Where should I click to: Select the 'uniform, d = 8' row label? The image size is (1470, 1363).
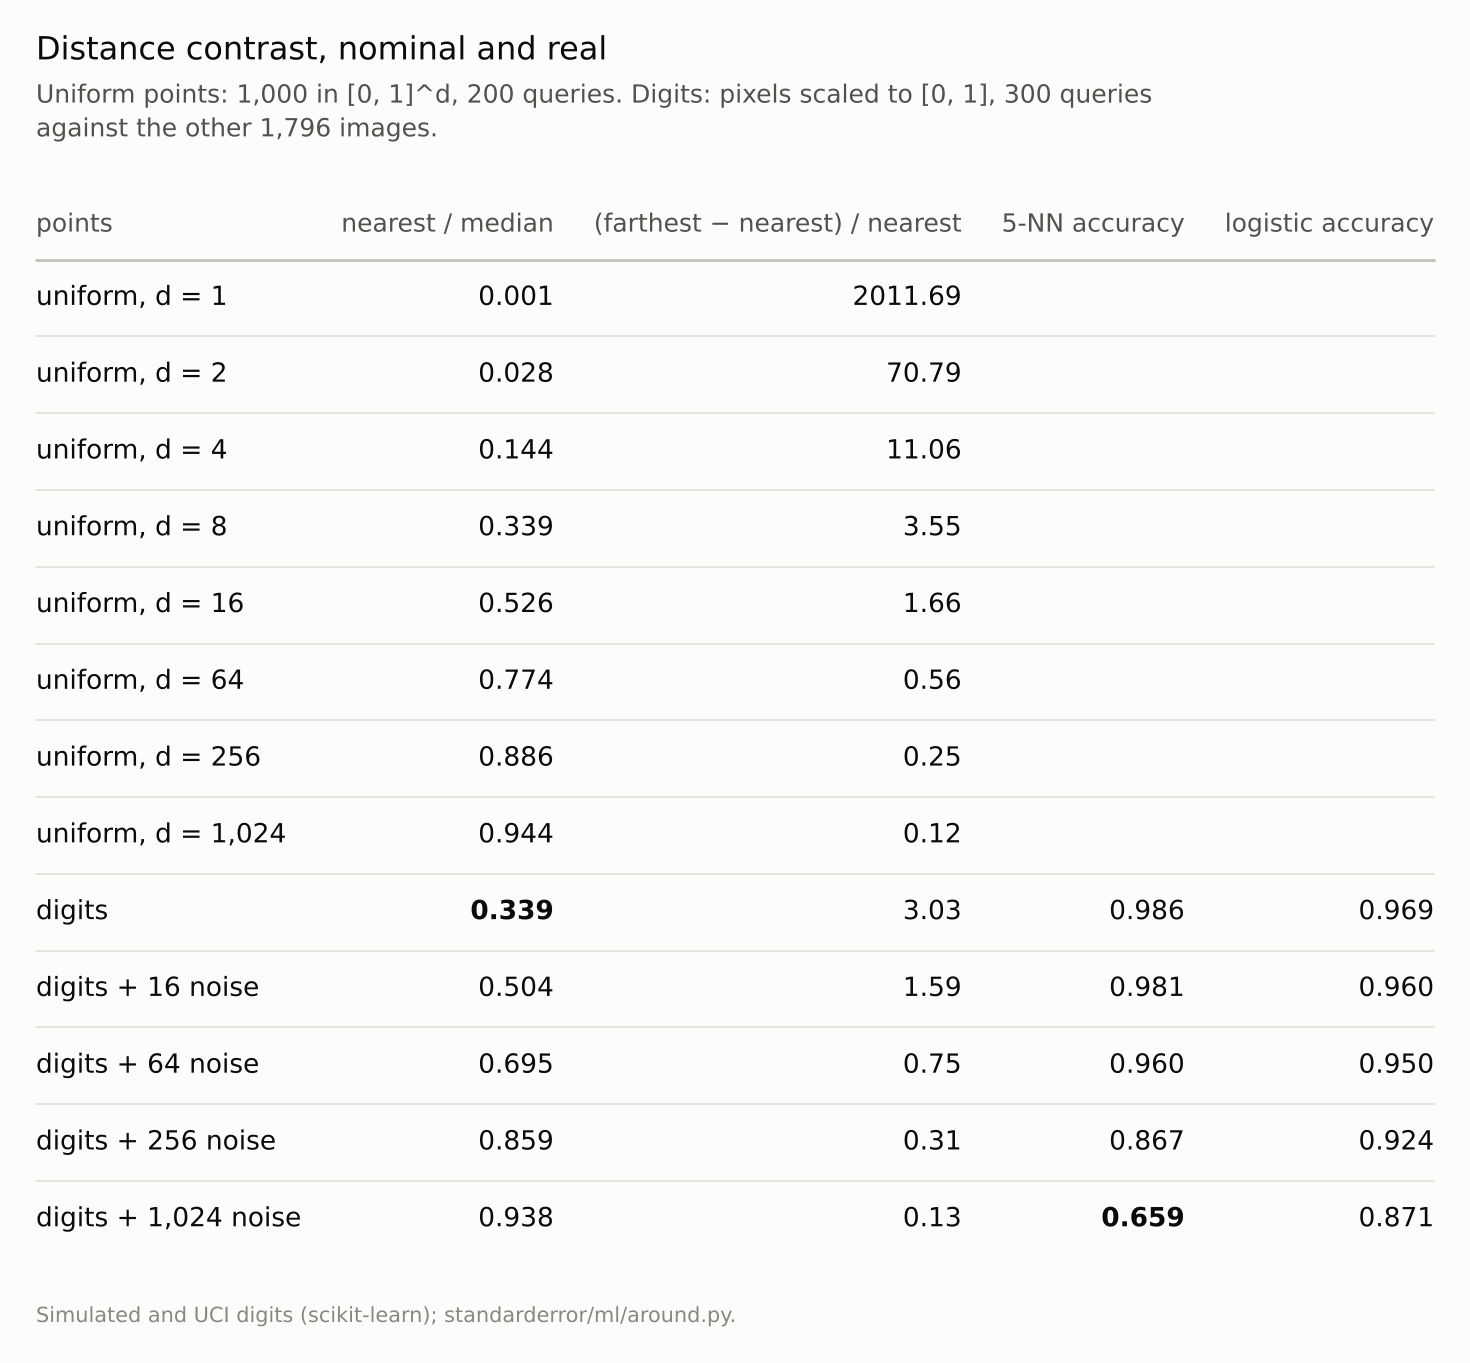click(x=131, y=527)
